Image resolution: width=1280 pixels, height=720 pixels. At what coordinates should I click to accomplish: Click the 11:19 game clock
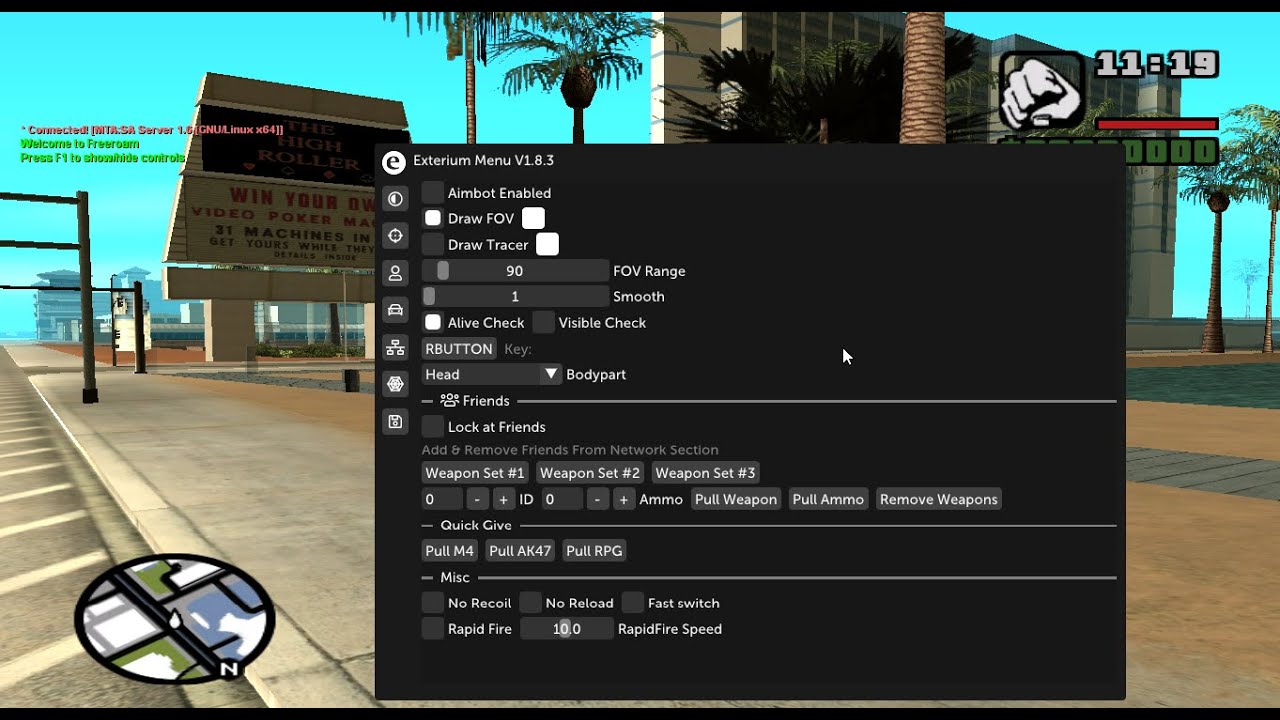tap(1157, 65)
